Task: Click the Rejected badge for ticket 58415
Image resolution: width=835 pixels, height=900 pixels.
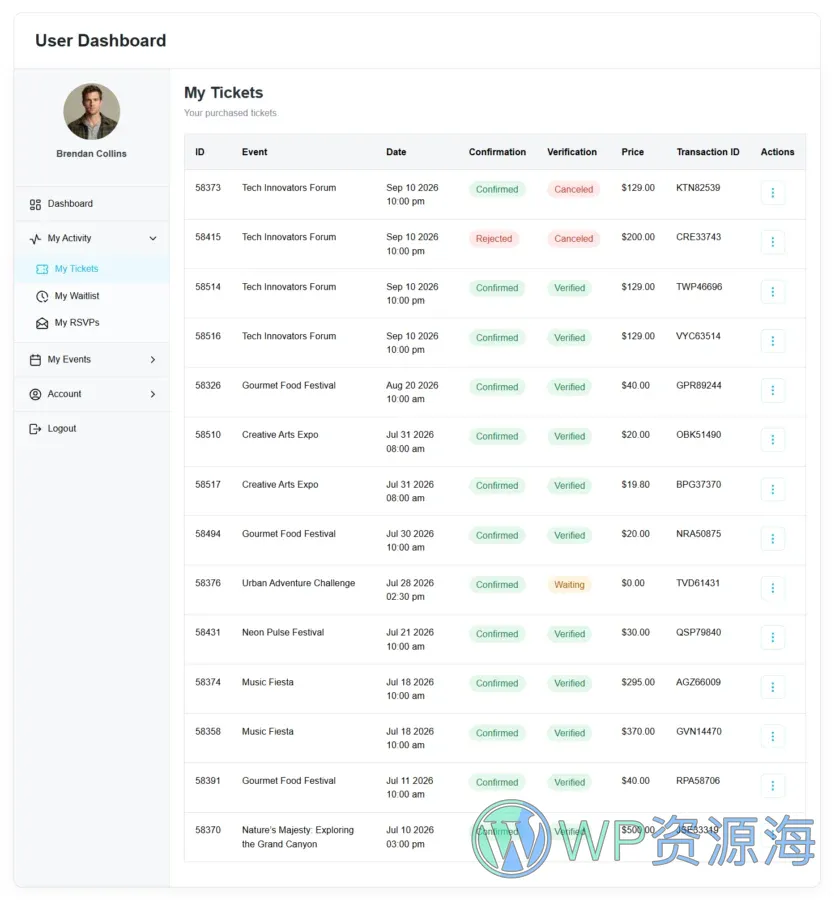Action: pos(494,239)
